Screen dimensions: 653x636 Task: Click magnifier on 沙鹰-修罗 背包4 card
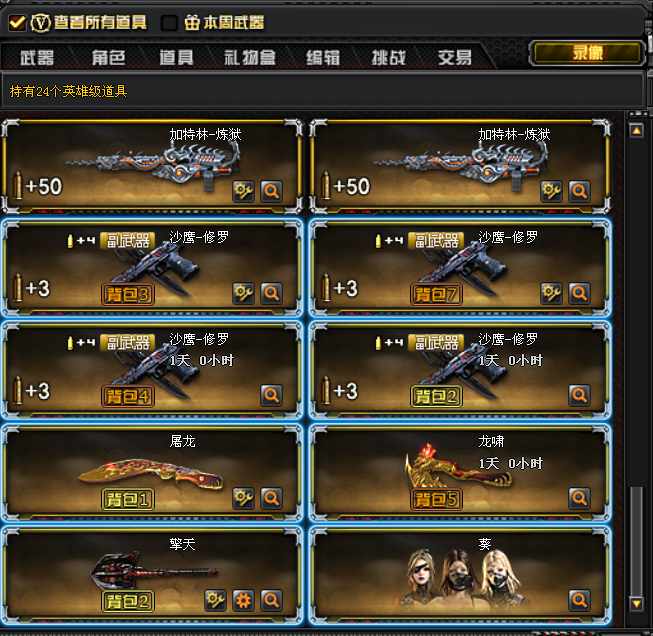click(x=272, y=395)
